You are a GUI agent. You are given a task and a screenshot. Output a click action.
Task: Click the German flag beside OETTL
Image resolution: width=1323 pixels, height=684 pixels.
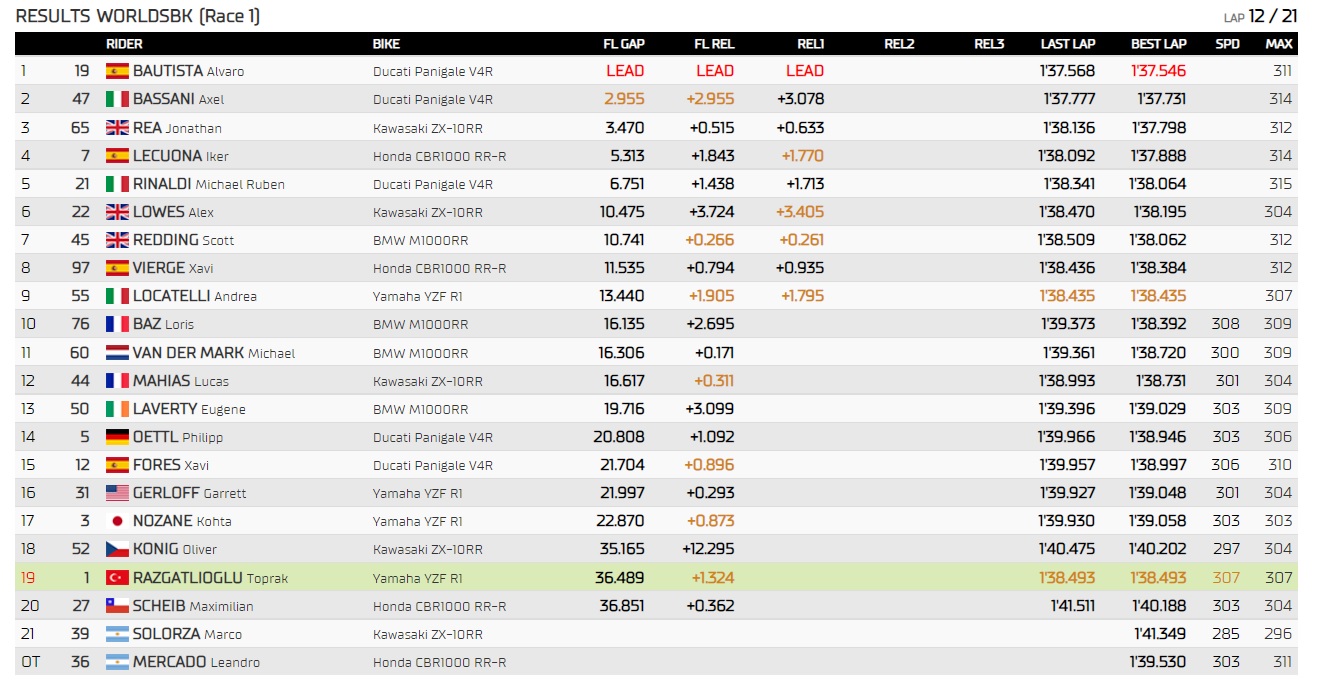117,437
